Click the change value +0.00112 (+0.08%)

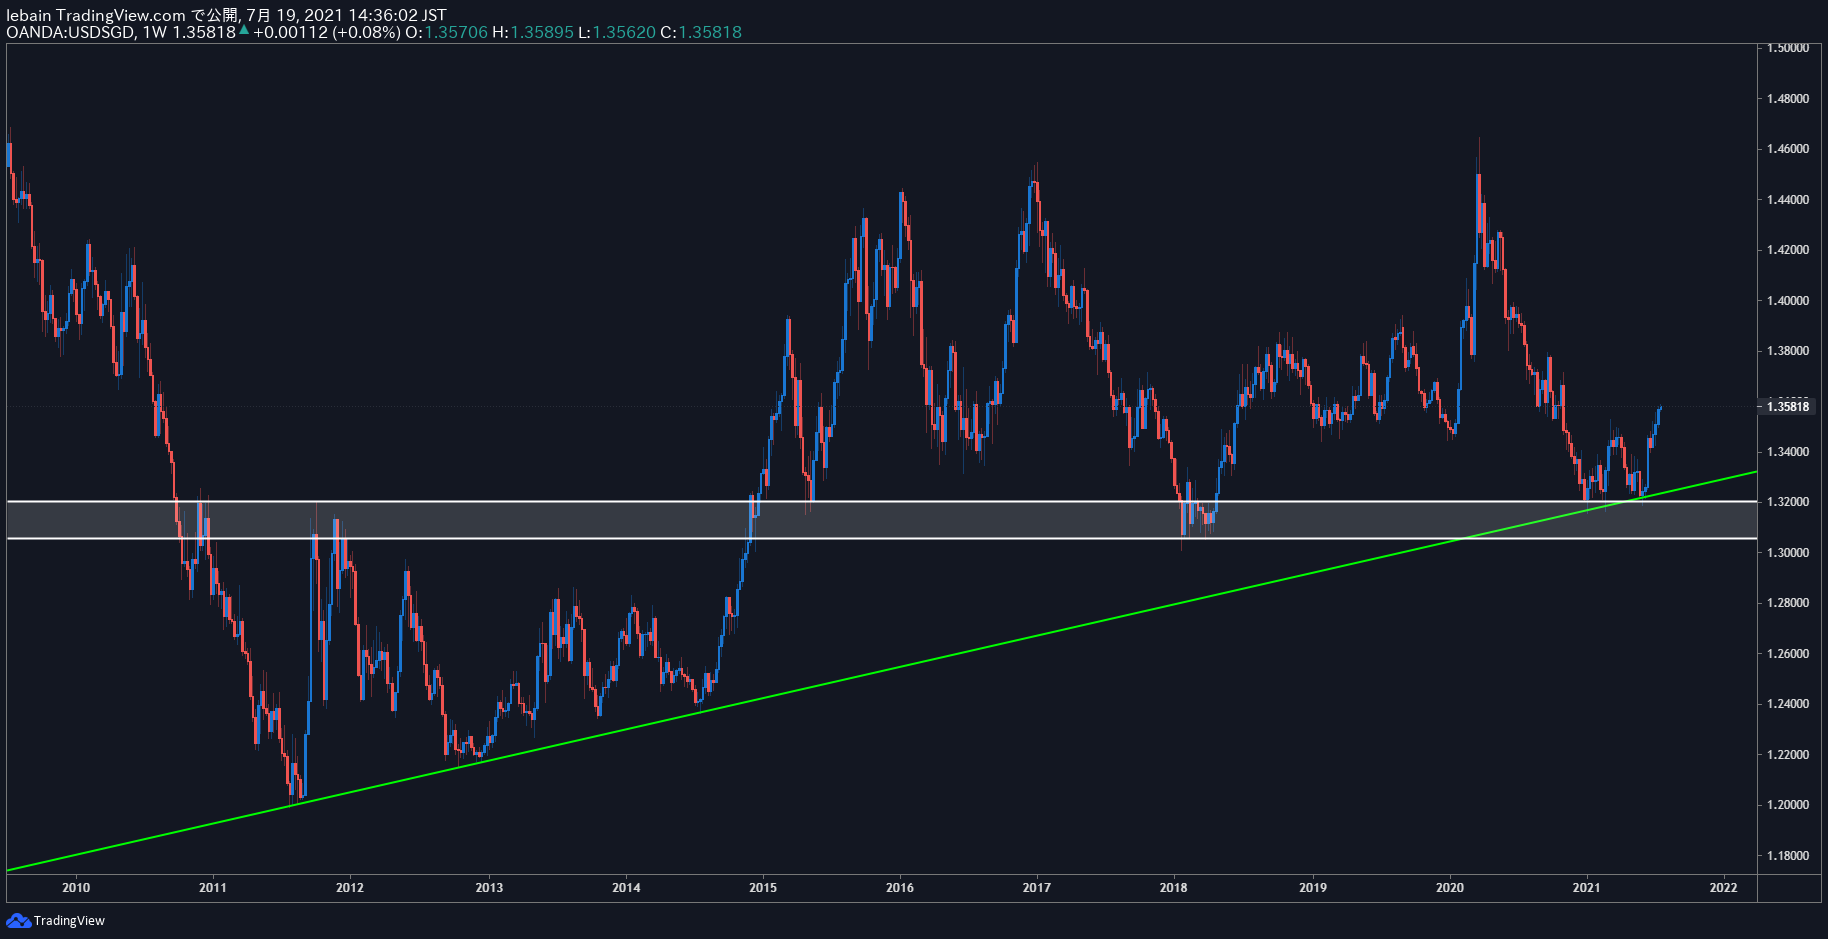[x=327, y=32]
